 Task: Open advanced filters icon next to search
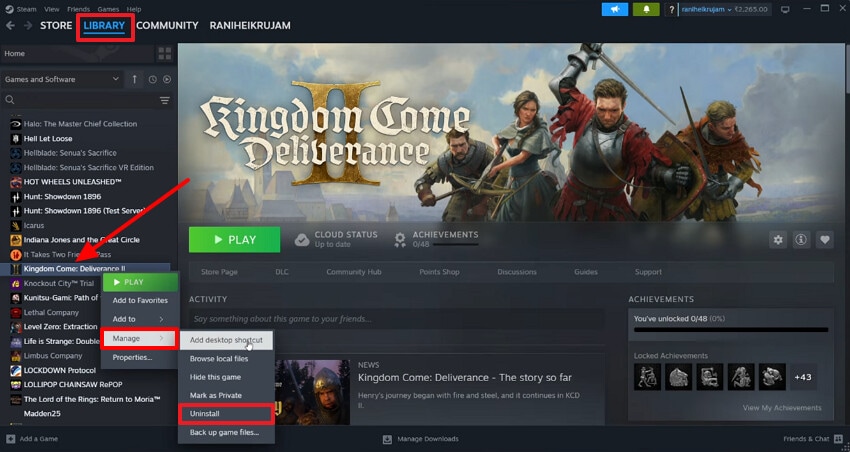coord(165,100)
